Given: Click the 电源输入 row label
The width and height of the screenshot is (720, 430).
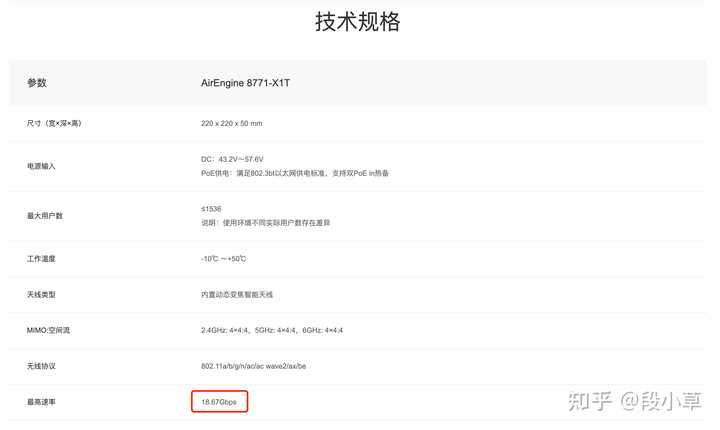Looking at the screenshot, I should 41,166.
